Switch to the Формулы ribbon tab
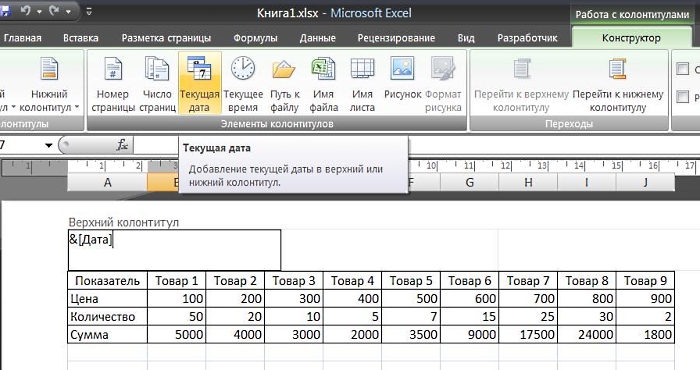 255,38
